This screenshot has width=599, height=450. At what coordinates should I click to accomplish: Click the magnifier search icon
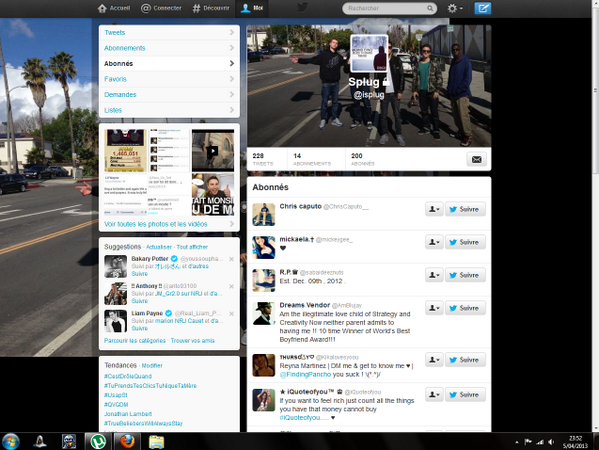tap(430, 8)
